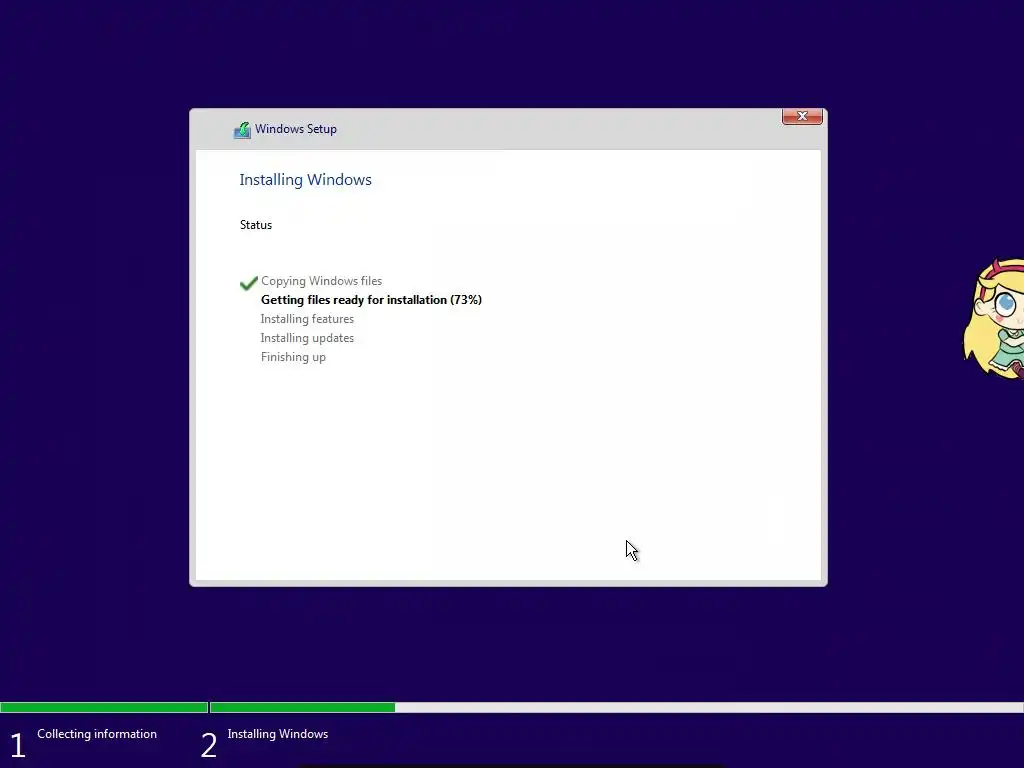Image resolution: width=1024 pixels, height=768 pixels.
Task: Click the large number 1 stage indicator
Action: [18, 745]
